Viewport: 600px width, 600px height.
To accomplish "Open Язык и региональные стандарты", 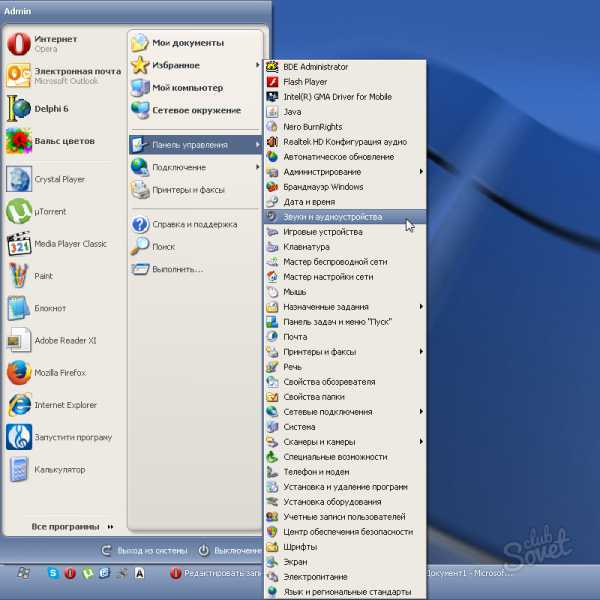I will (x=345, y=592).
